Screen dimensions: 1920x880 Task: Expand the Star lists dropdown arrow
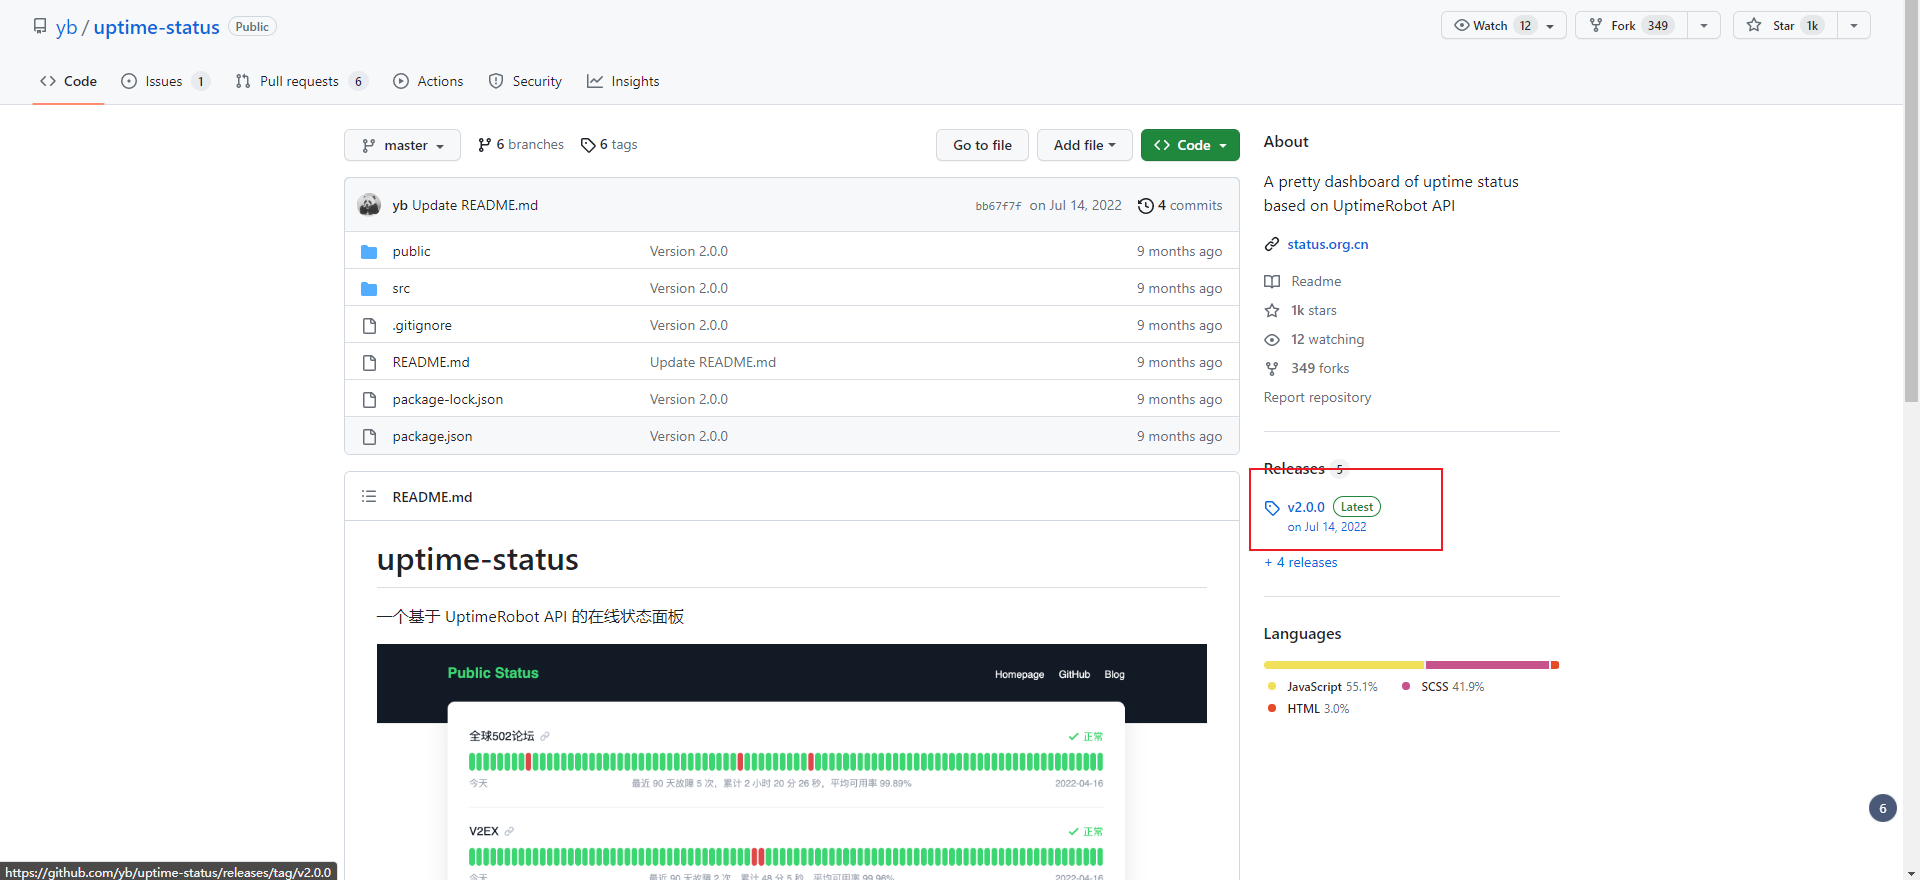coord(1854,25)
